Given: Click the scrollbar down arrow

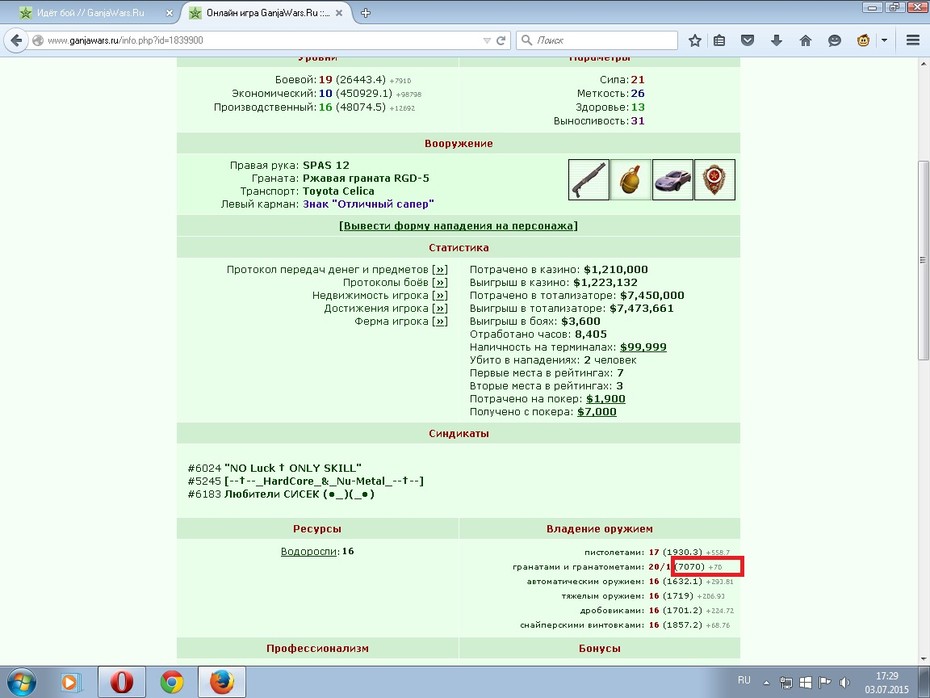Looking at the screenshot, I should [923, 658].
